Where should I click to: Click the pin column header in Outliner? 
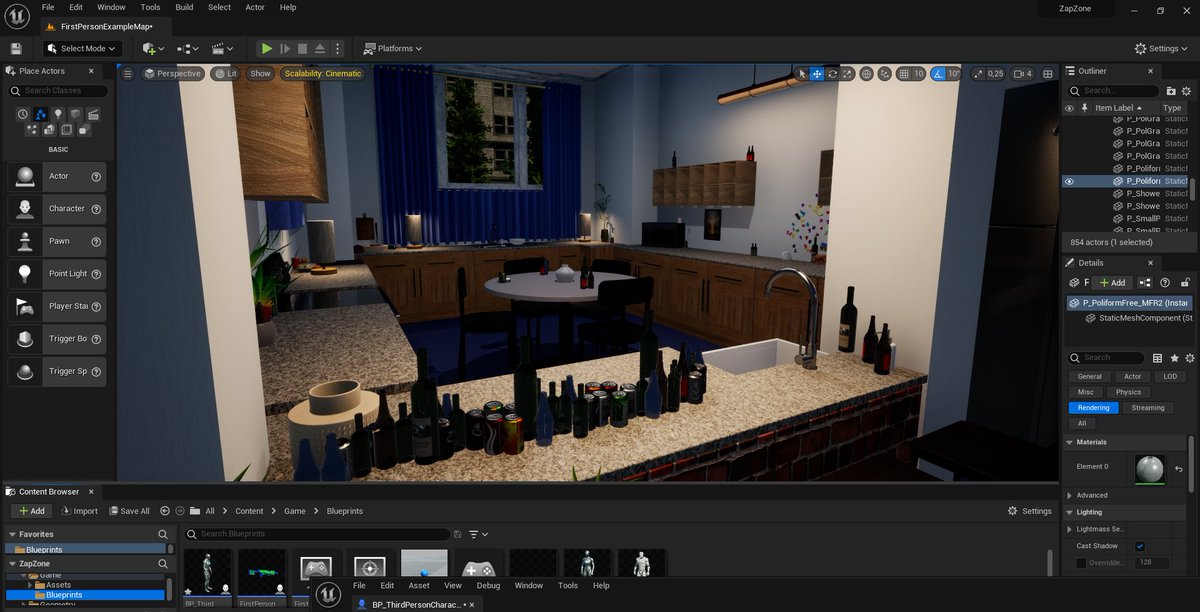(x=1084, y=108)
